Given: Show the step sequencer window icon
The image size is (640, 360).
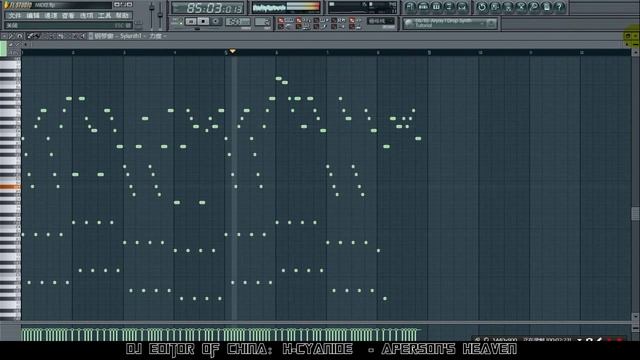Looking at the screenshot, I should click(x=423, y=7).
